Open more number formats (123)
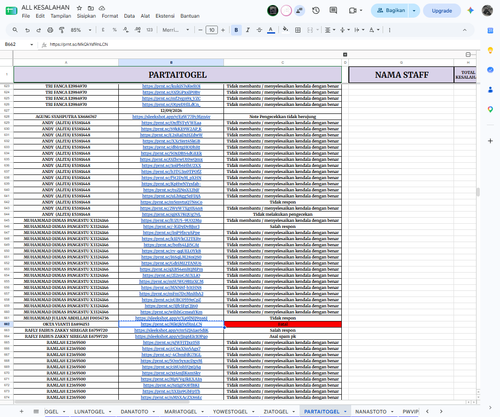 [149, 30]
